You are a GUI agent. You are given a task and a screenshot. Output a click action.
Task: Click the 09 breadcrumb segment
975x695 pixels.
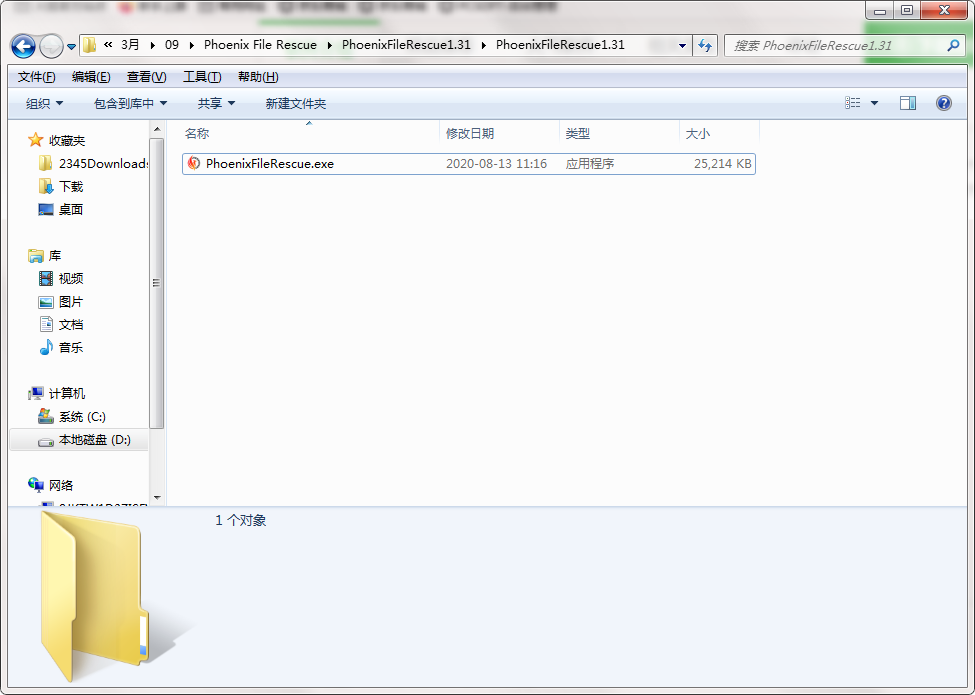172,45
